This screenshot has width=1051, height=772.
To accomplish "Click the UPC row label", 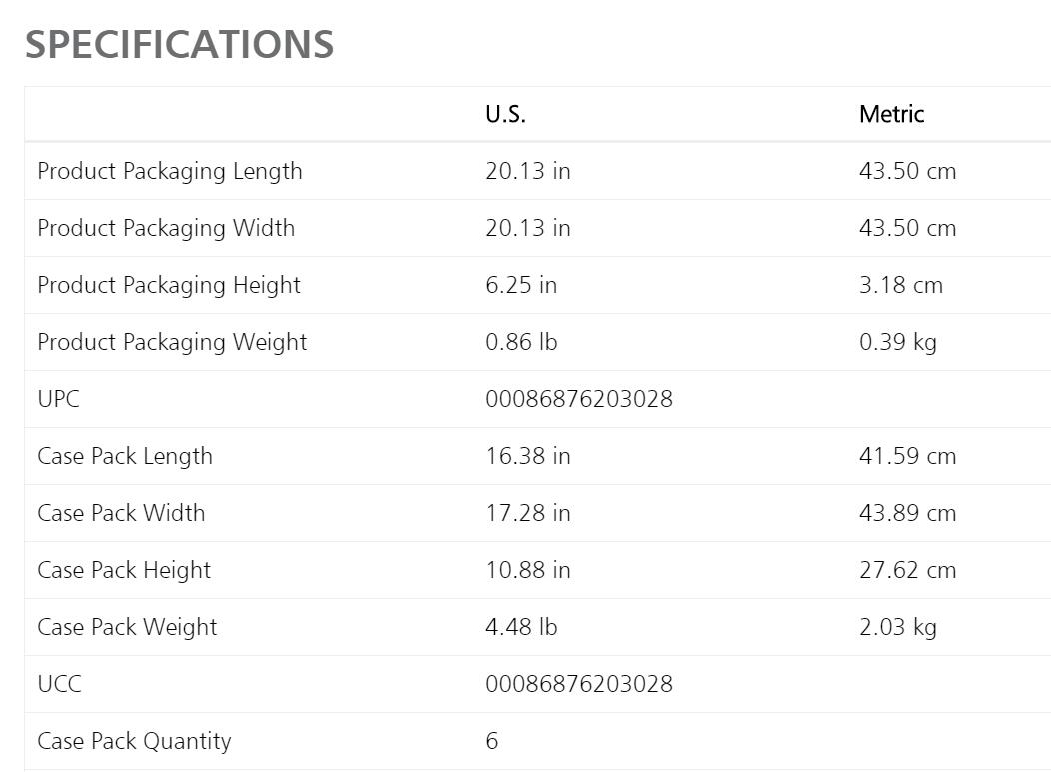I will click(x=58, y=399).
